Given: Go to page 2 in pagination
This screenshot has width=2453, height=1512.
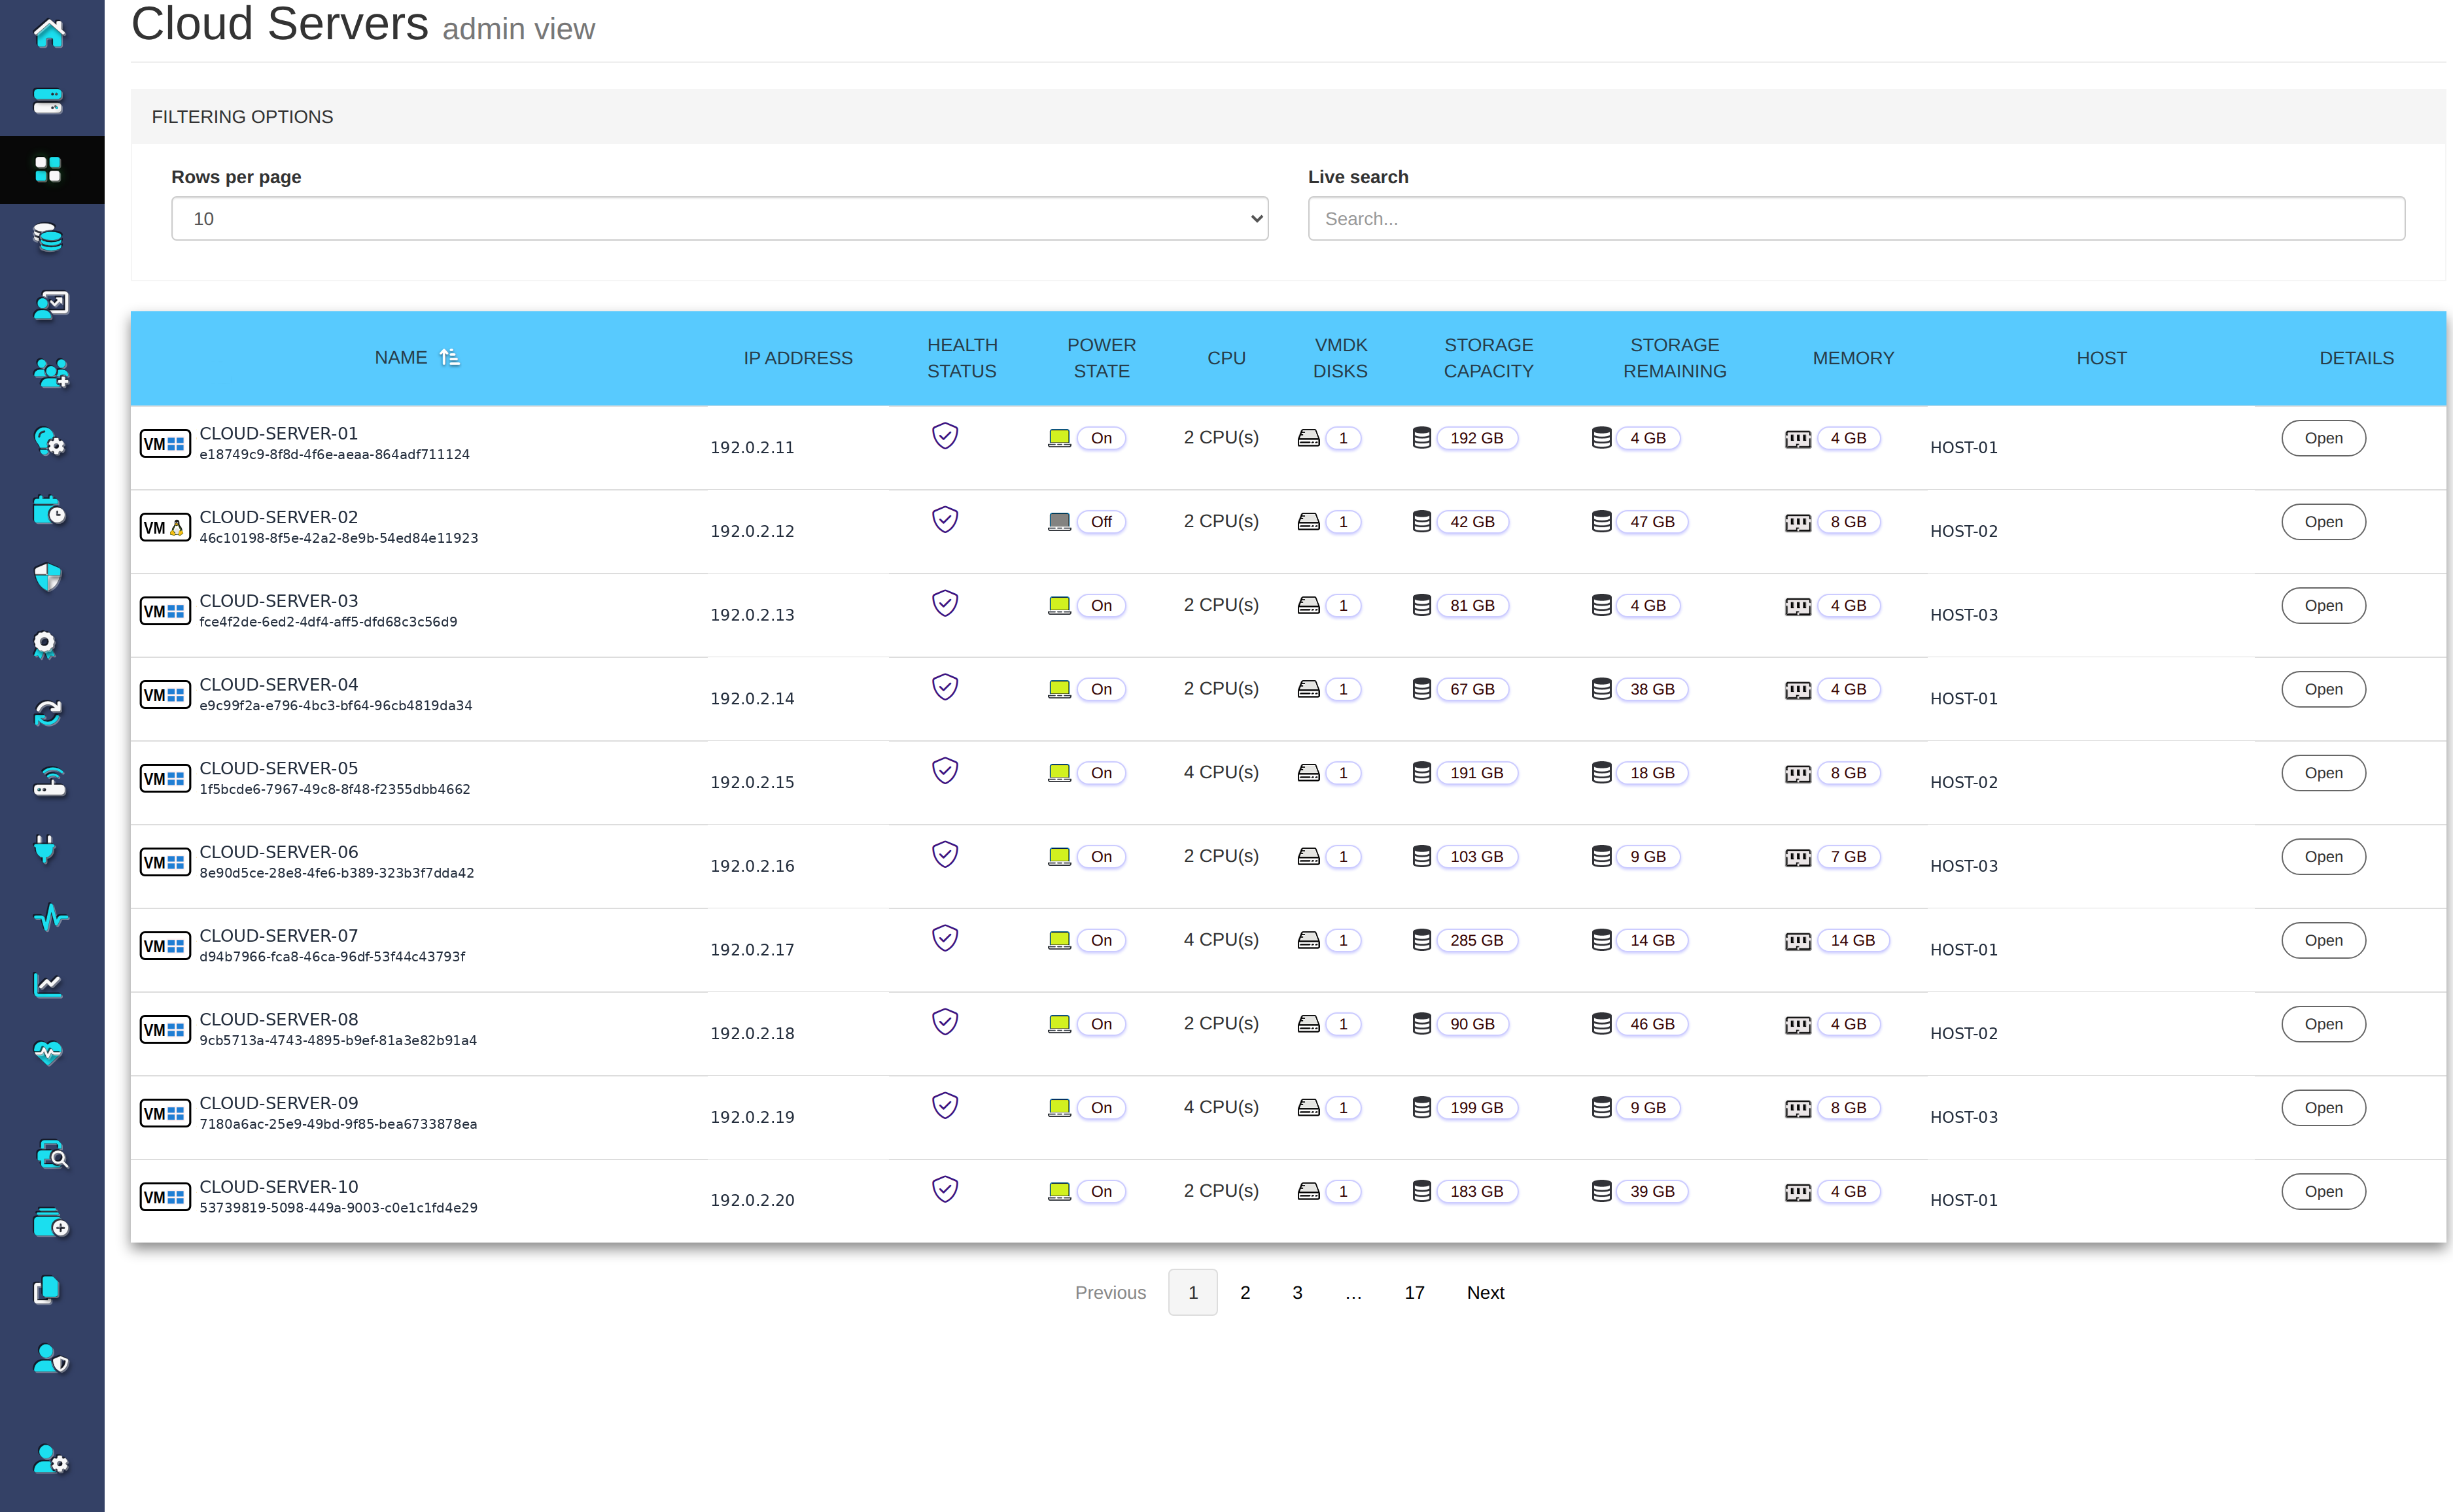Looking at the screenshot, I should 1245,1292.
